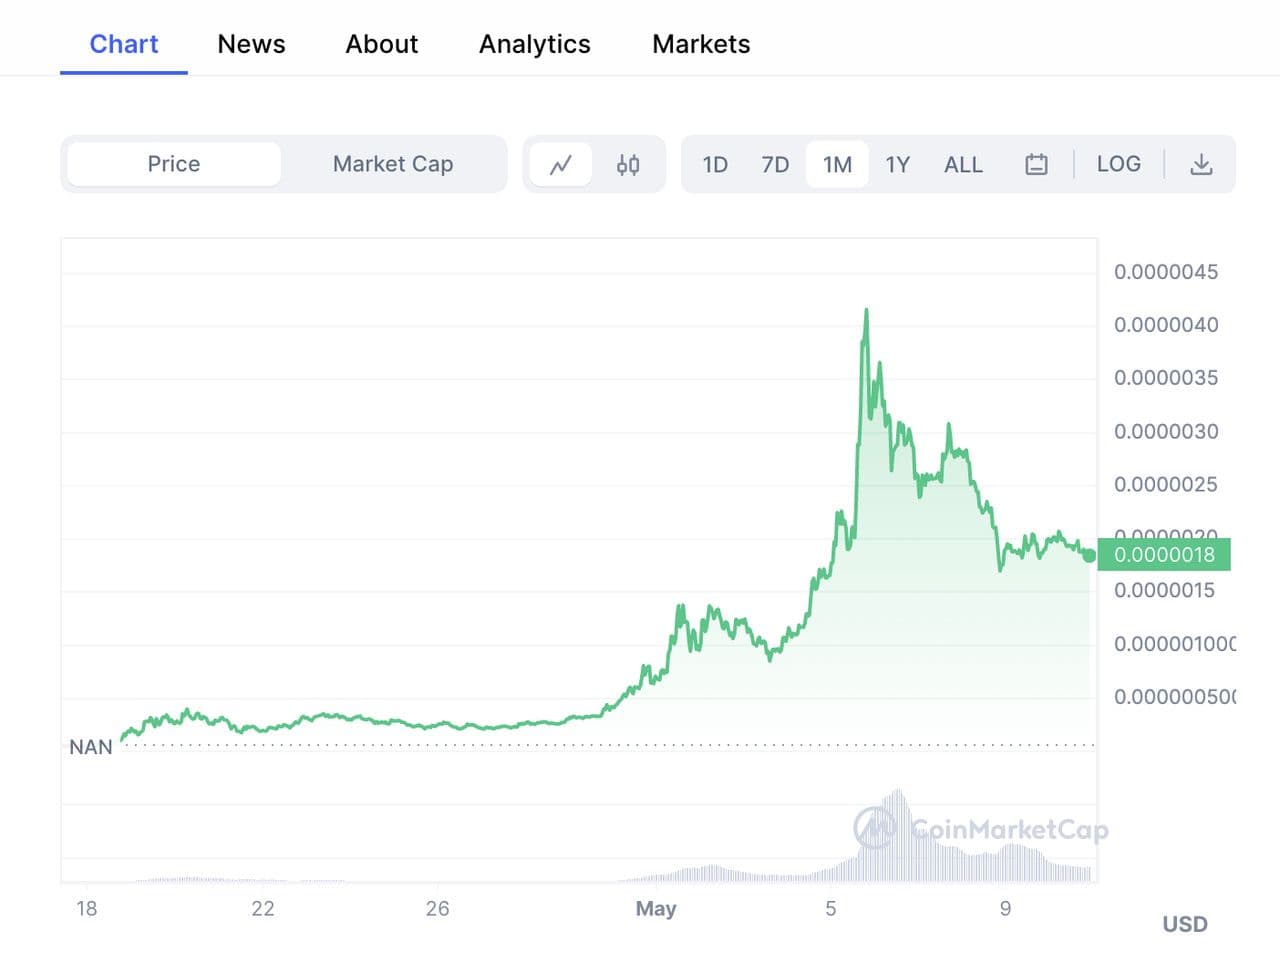Image resolution: width=1280 pixels, height=963 pixels.
Task: Choose the 1Y time range
Action: pos(897,164)
